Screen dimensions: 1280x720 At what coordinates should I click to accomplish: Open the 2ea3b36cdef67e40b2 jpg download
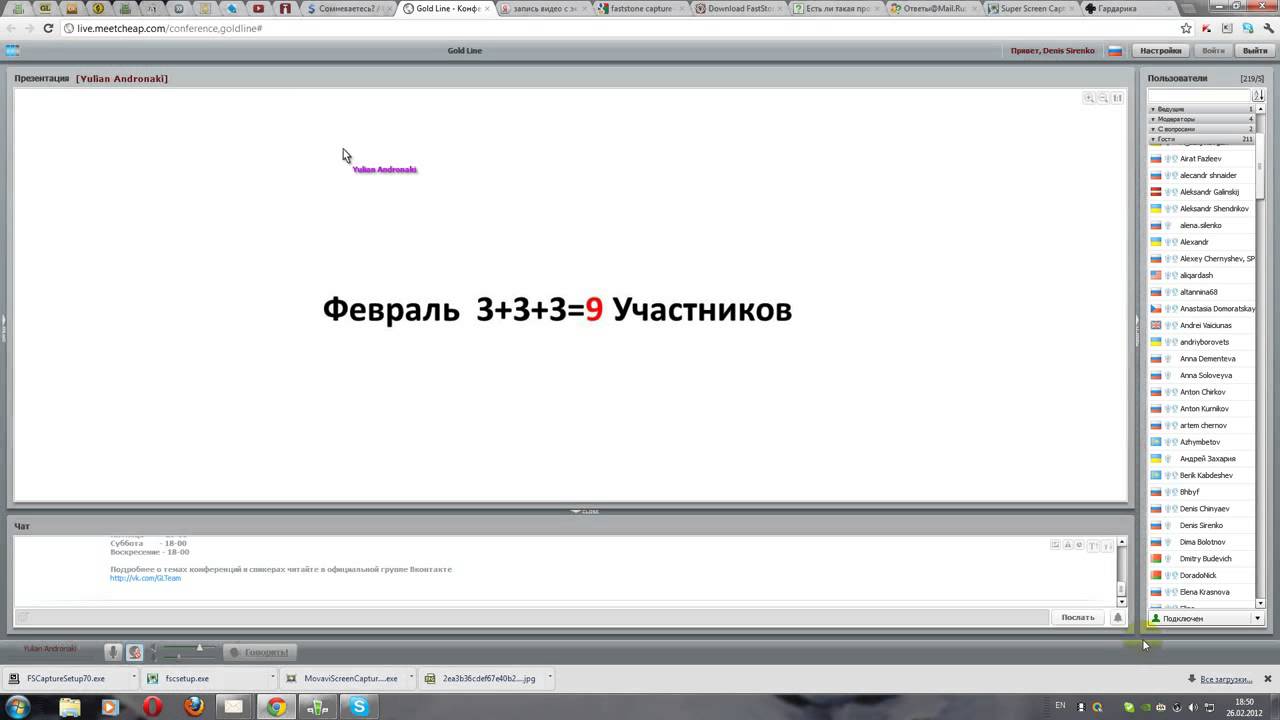click(489, 678)
